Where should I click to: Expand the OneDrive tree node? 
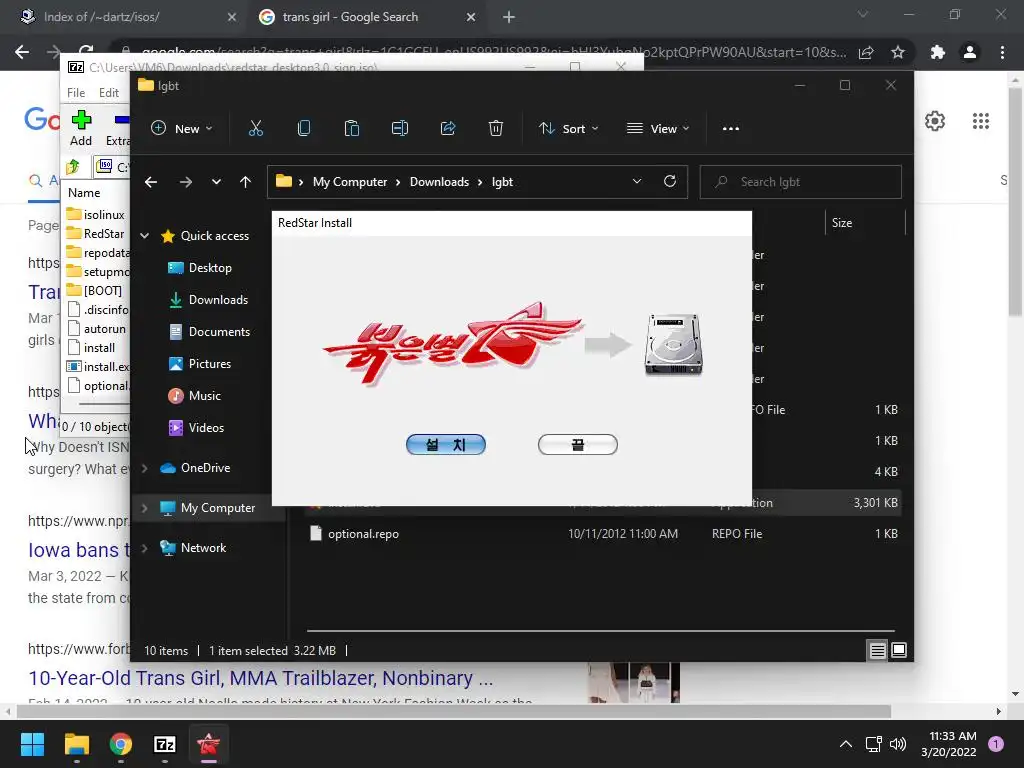coord(145,468)
